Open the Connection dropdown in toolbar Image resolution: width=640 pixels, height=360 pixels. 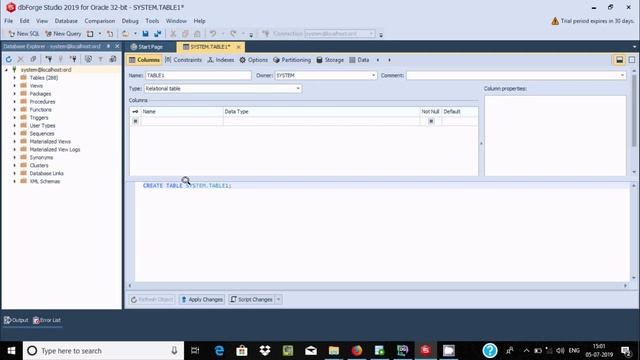click(371, 34)
